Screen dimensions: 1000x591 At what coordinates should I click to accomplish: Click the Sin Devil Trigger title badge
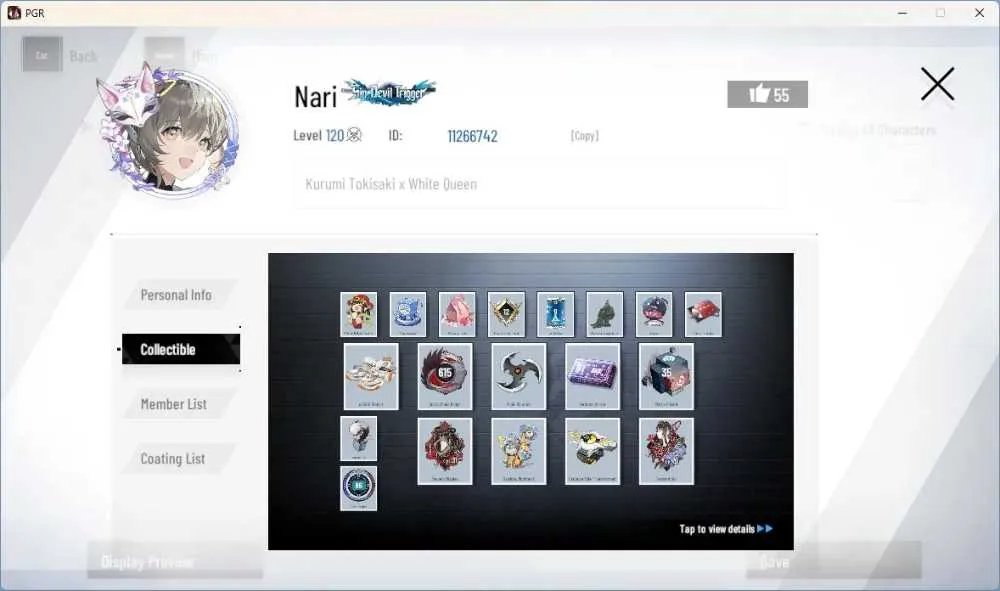[389, 92]
